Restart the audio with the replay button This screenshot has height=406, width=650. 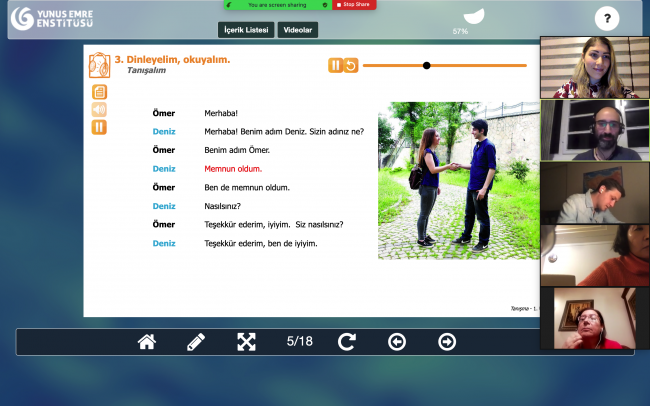click(350, 65)
